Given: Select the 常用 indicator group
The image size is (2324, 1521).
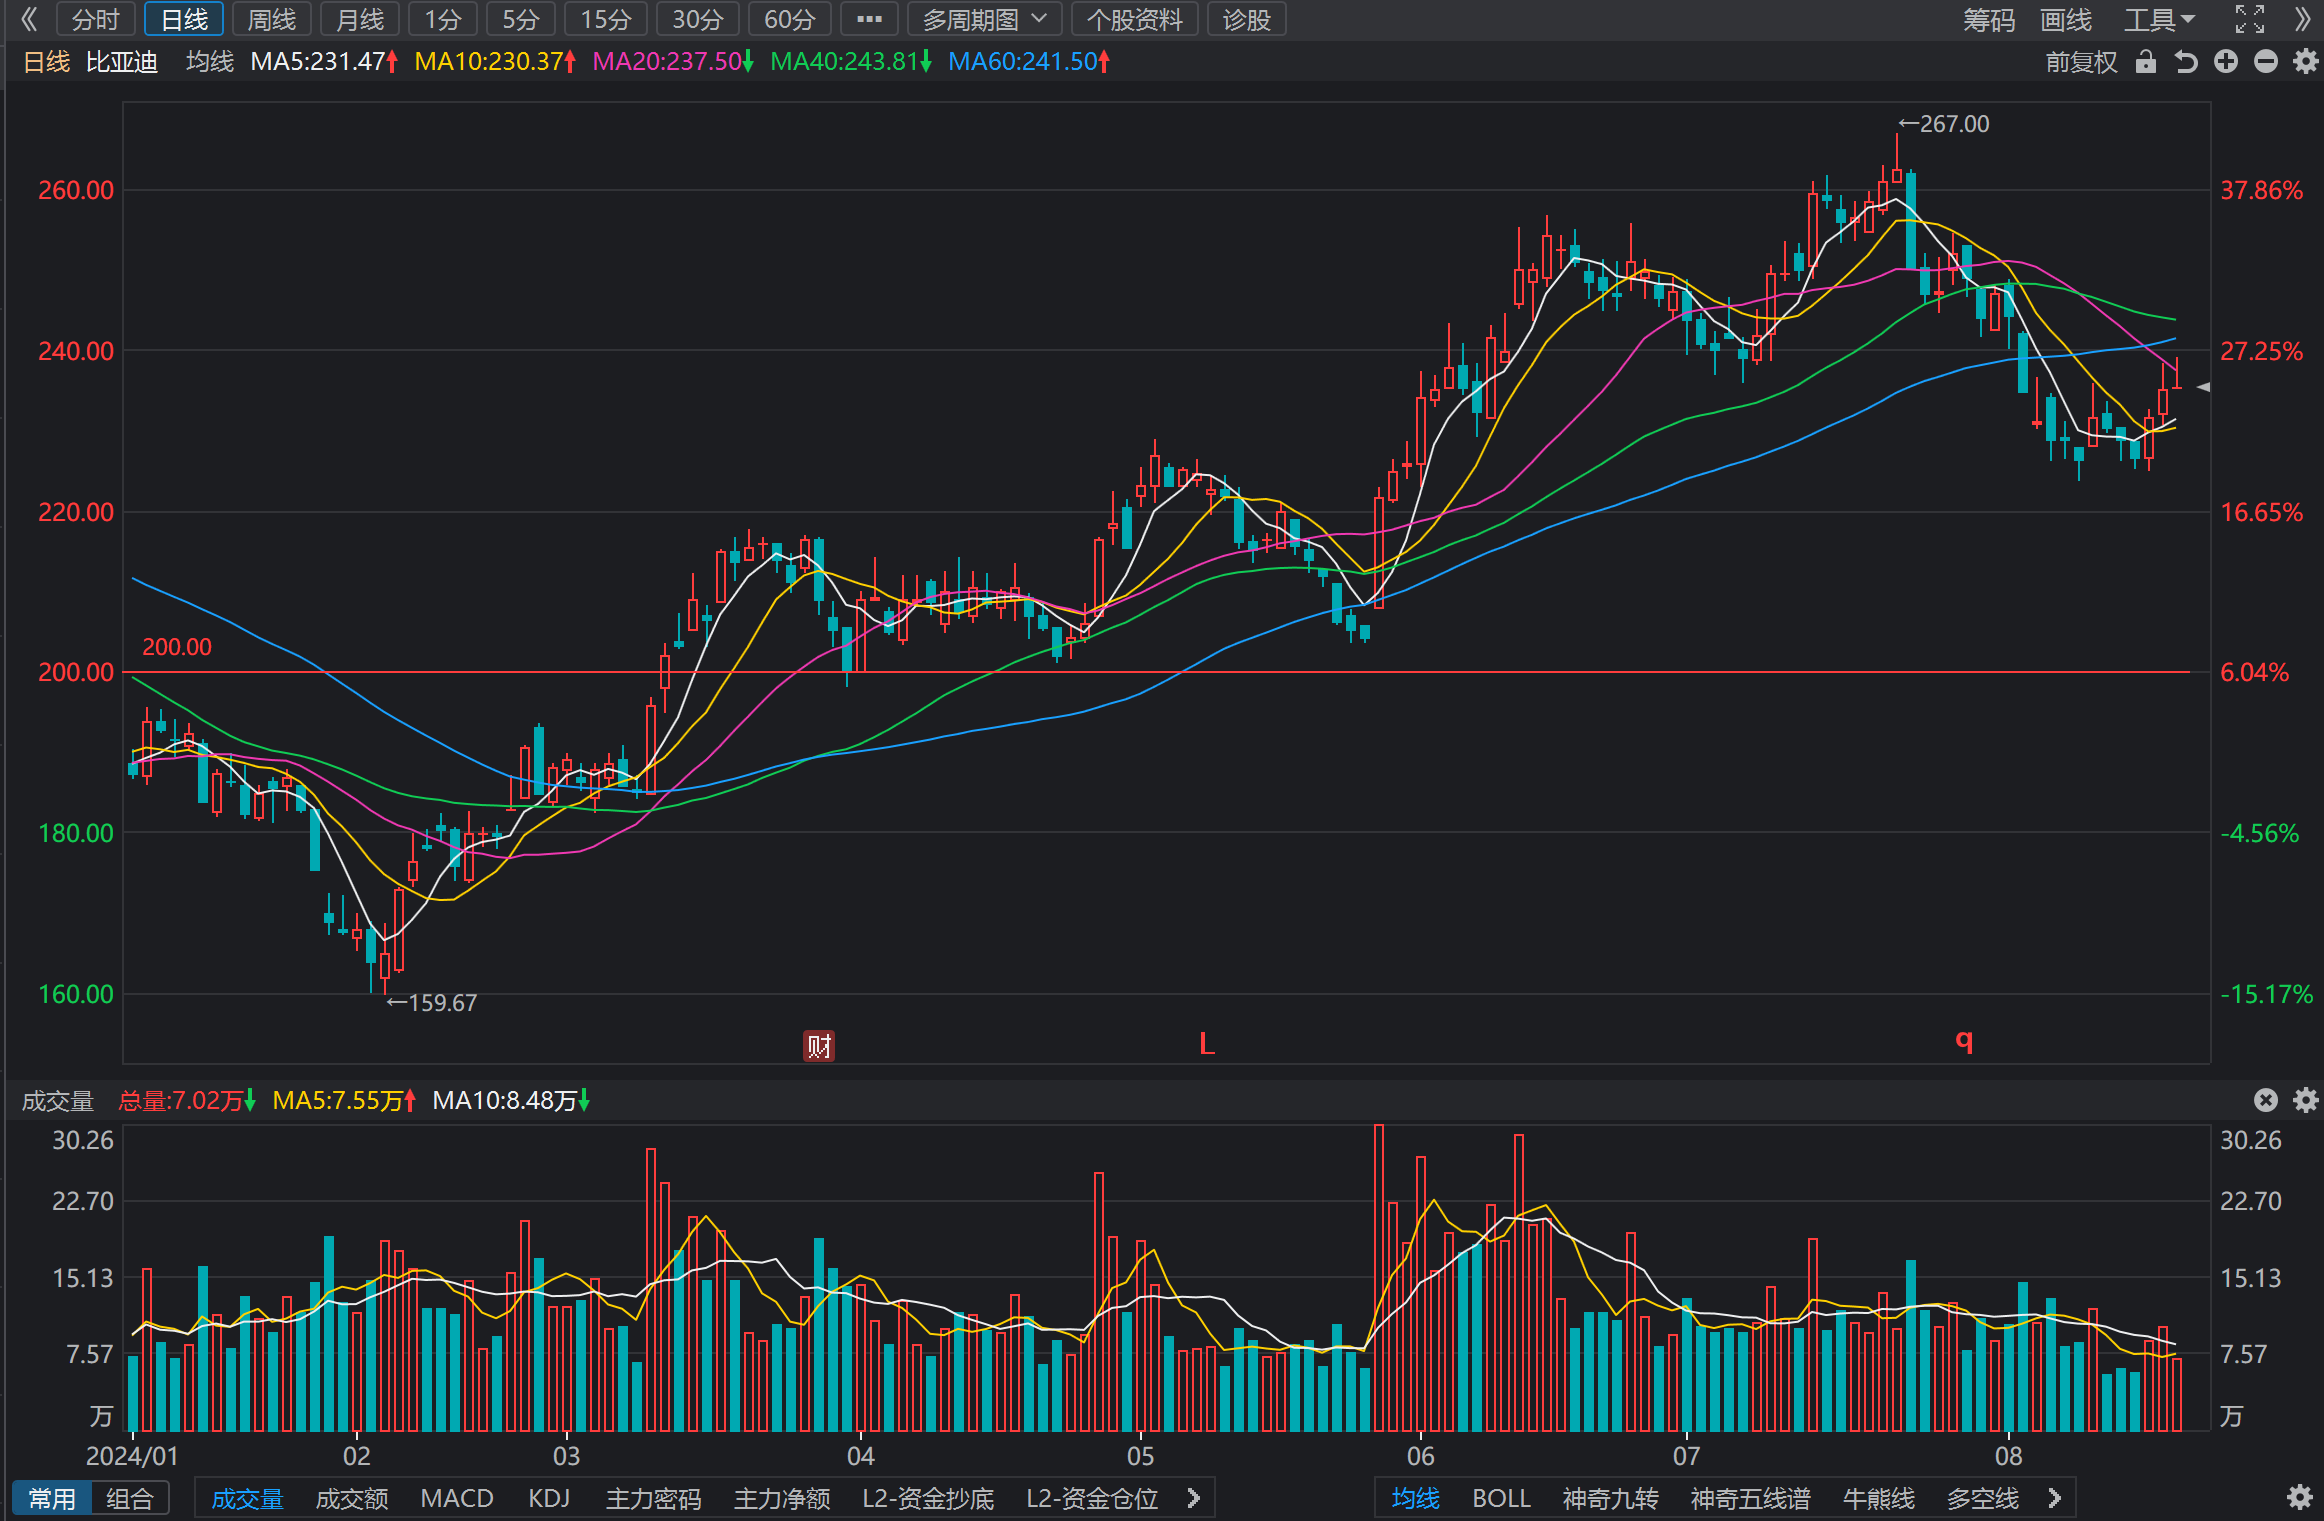Looking at the screenshot, I should [52, 1498].
